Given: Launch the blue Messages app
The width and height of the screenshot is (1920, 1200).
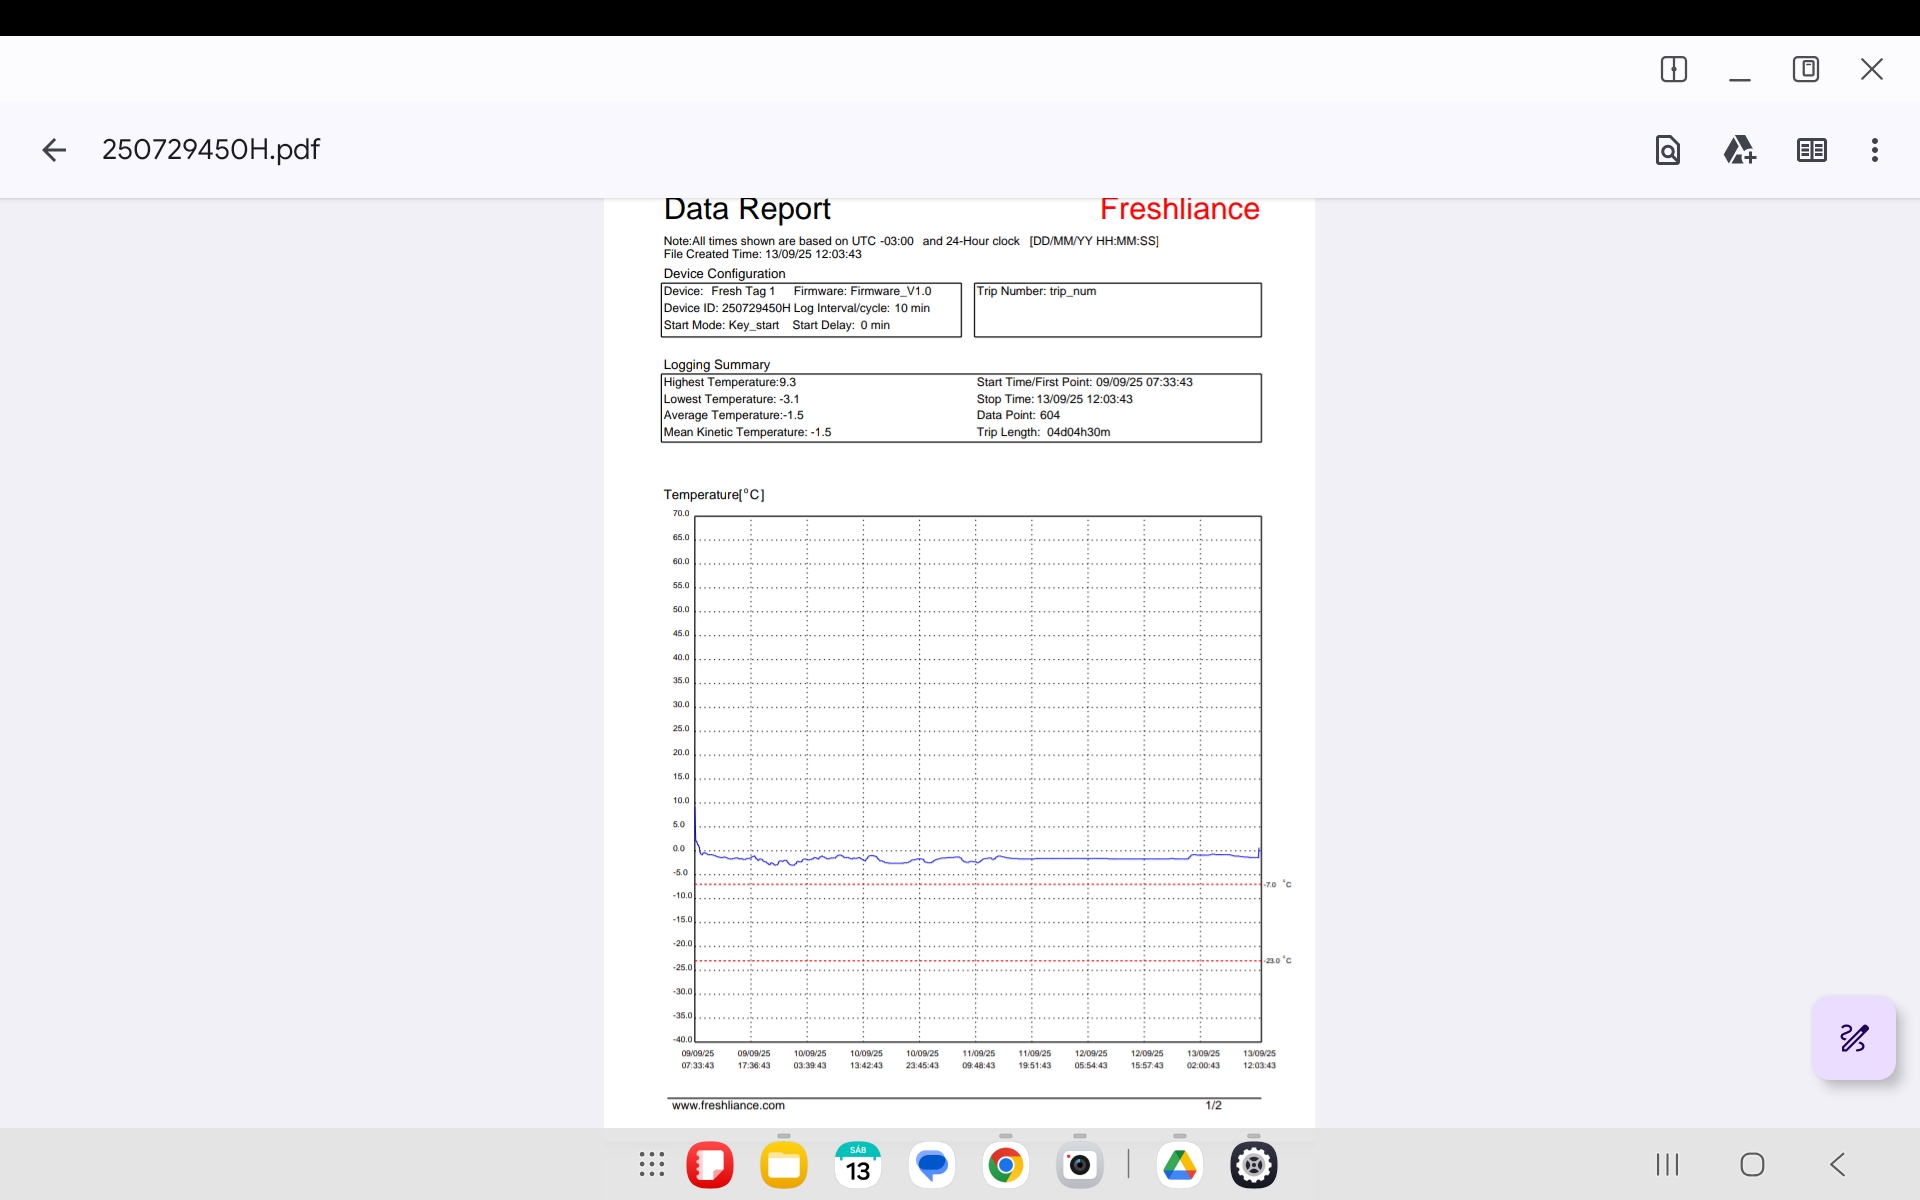Looking at the screenshot, I should (x=931, y=1165).
